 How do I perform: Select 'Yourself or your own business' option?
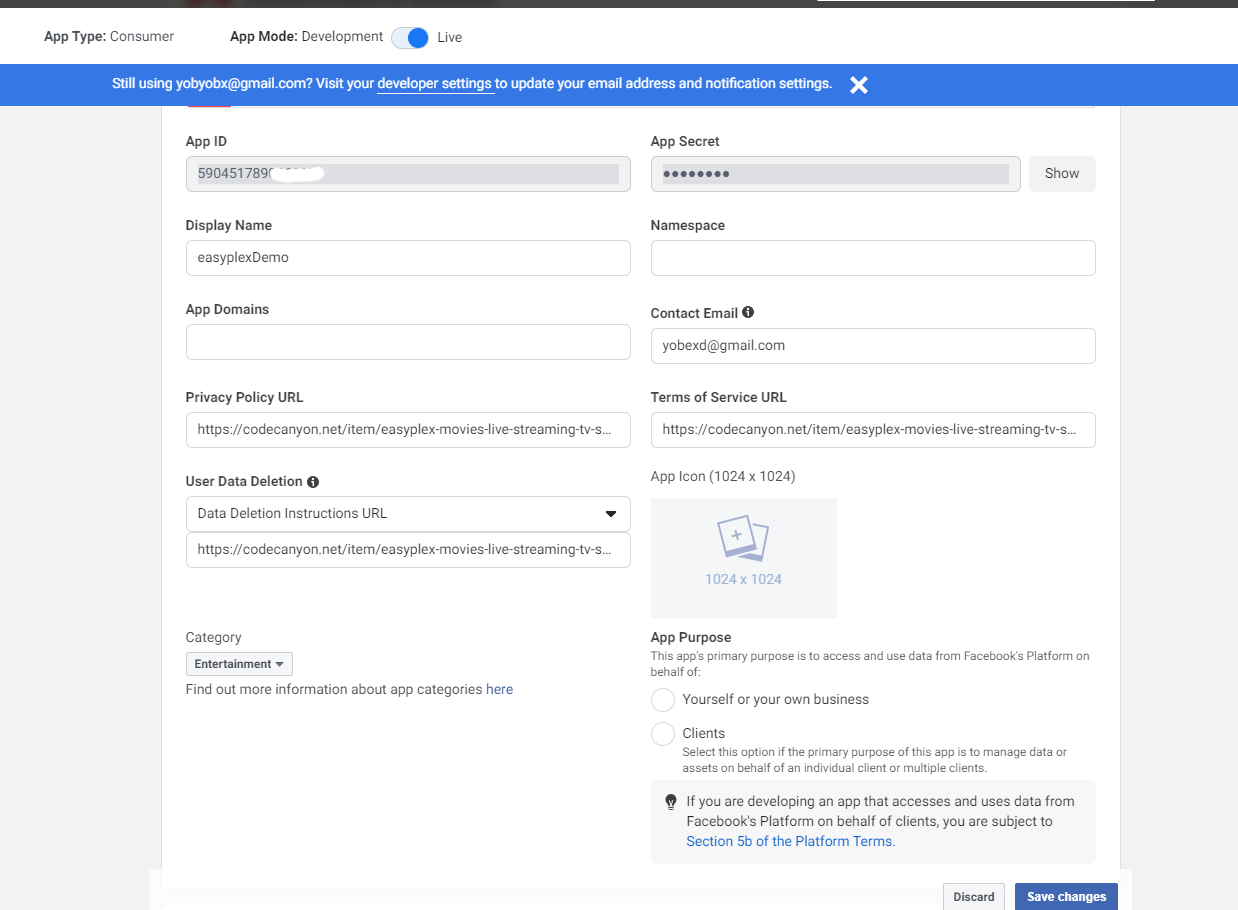coord(663,700)
